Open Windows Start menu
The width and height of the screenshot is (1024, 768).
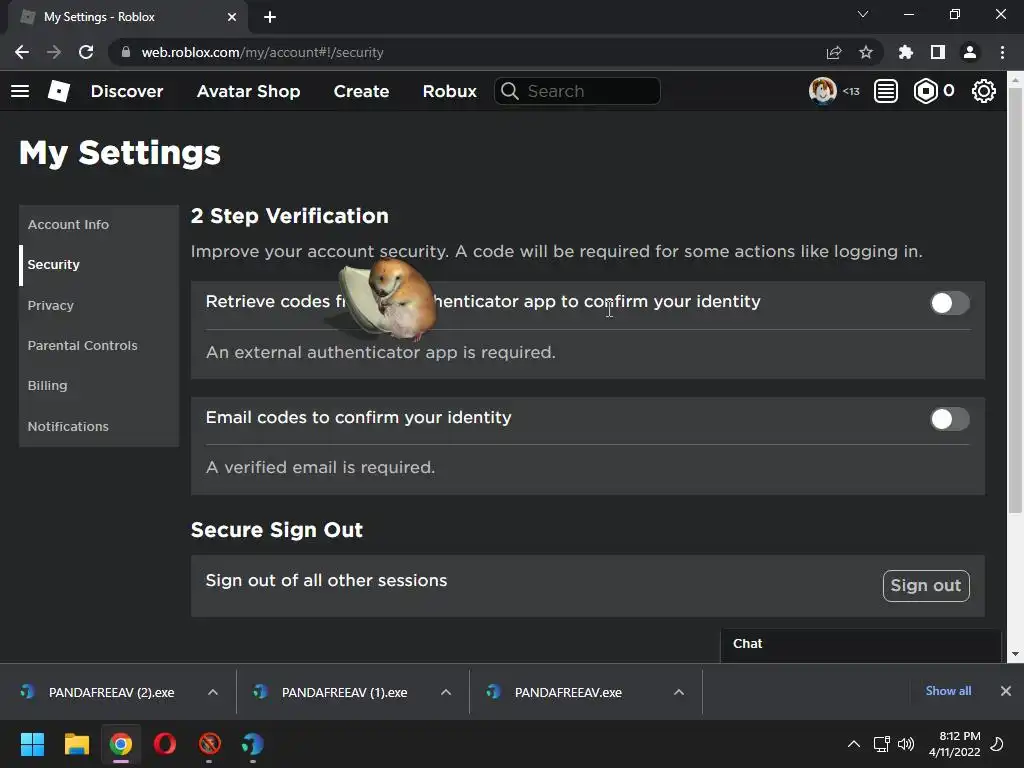[32, 744]
